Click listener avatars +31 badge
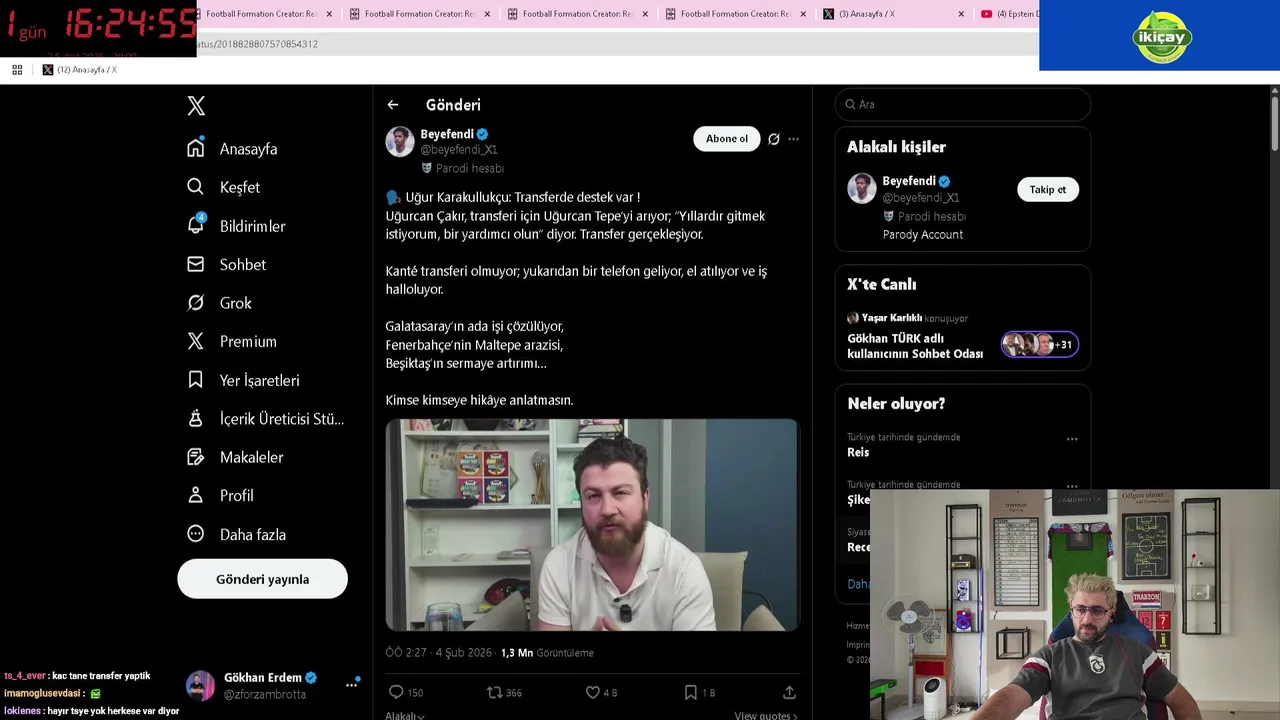The image size is (1280, 720). click(1040, 344)
